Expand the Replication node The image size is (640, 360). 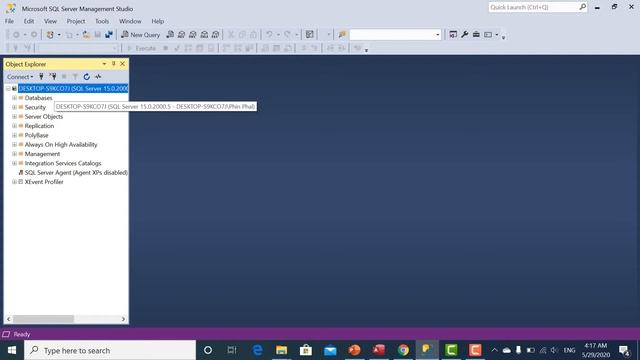pyautogui.click(x=14, y=126)
